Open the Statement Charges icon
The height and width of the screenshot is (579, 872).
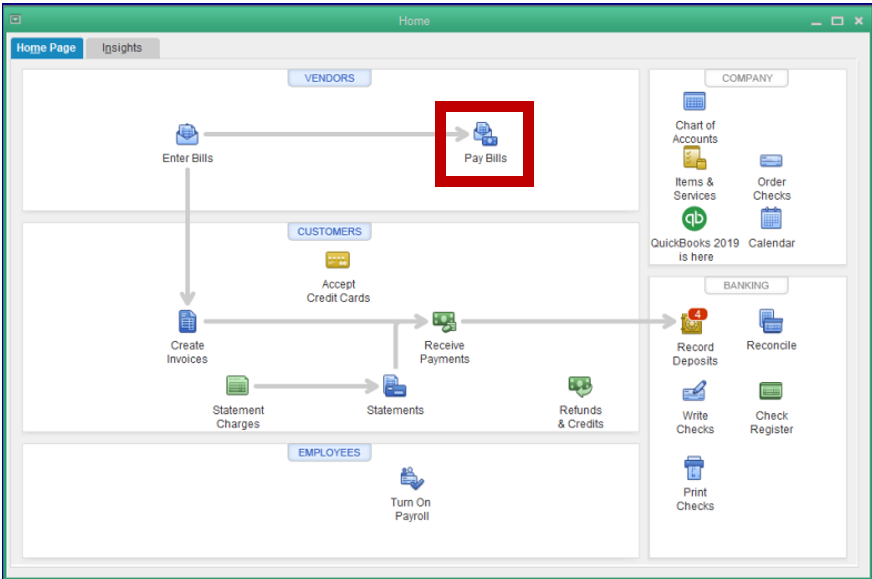[x=237, y=385]
